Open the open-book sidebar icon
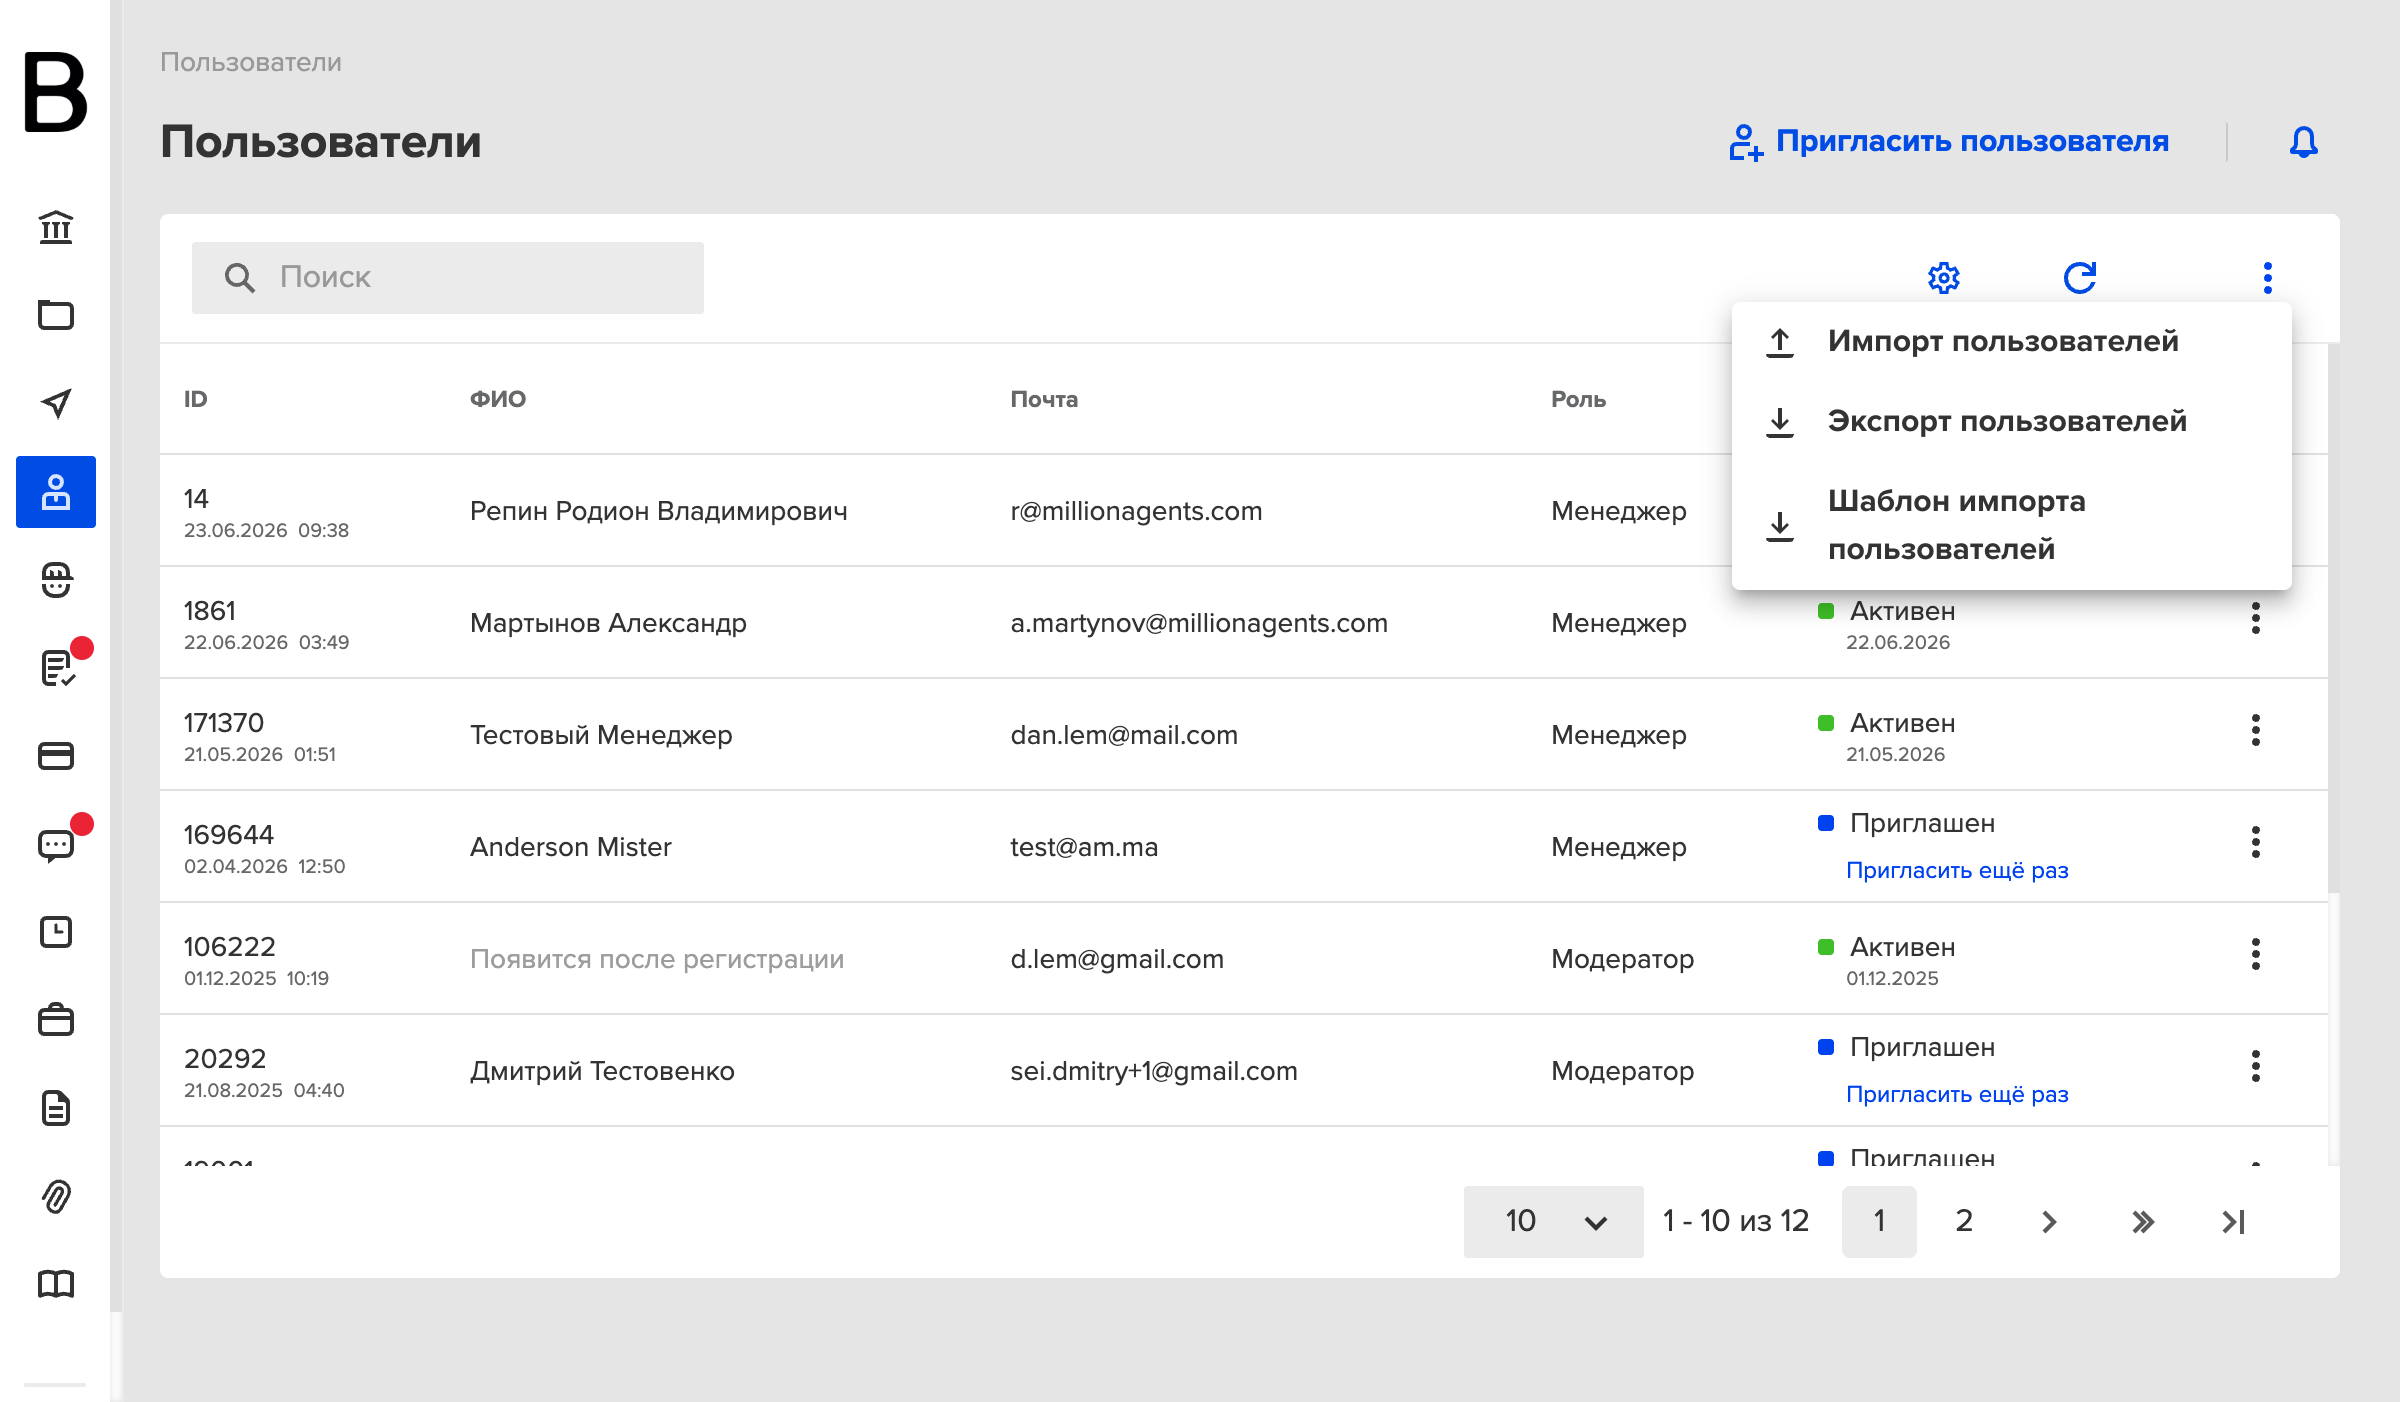The image size is (2400, 1402). pyautogui.click(x=56, y=1284)
